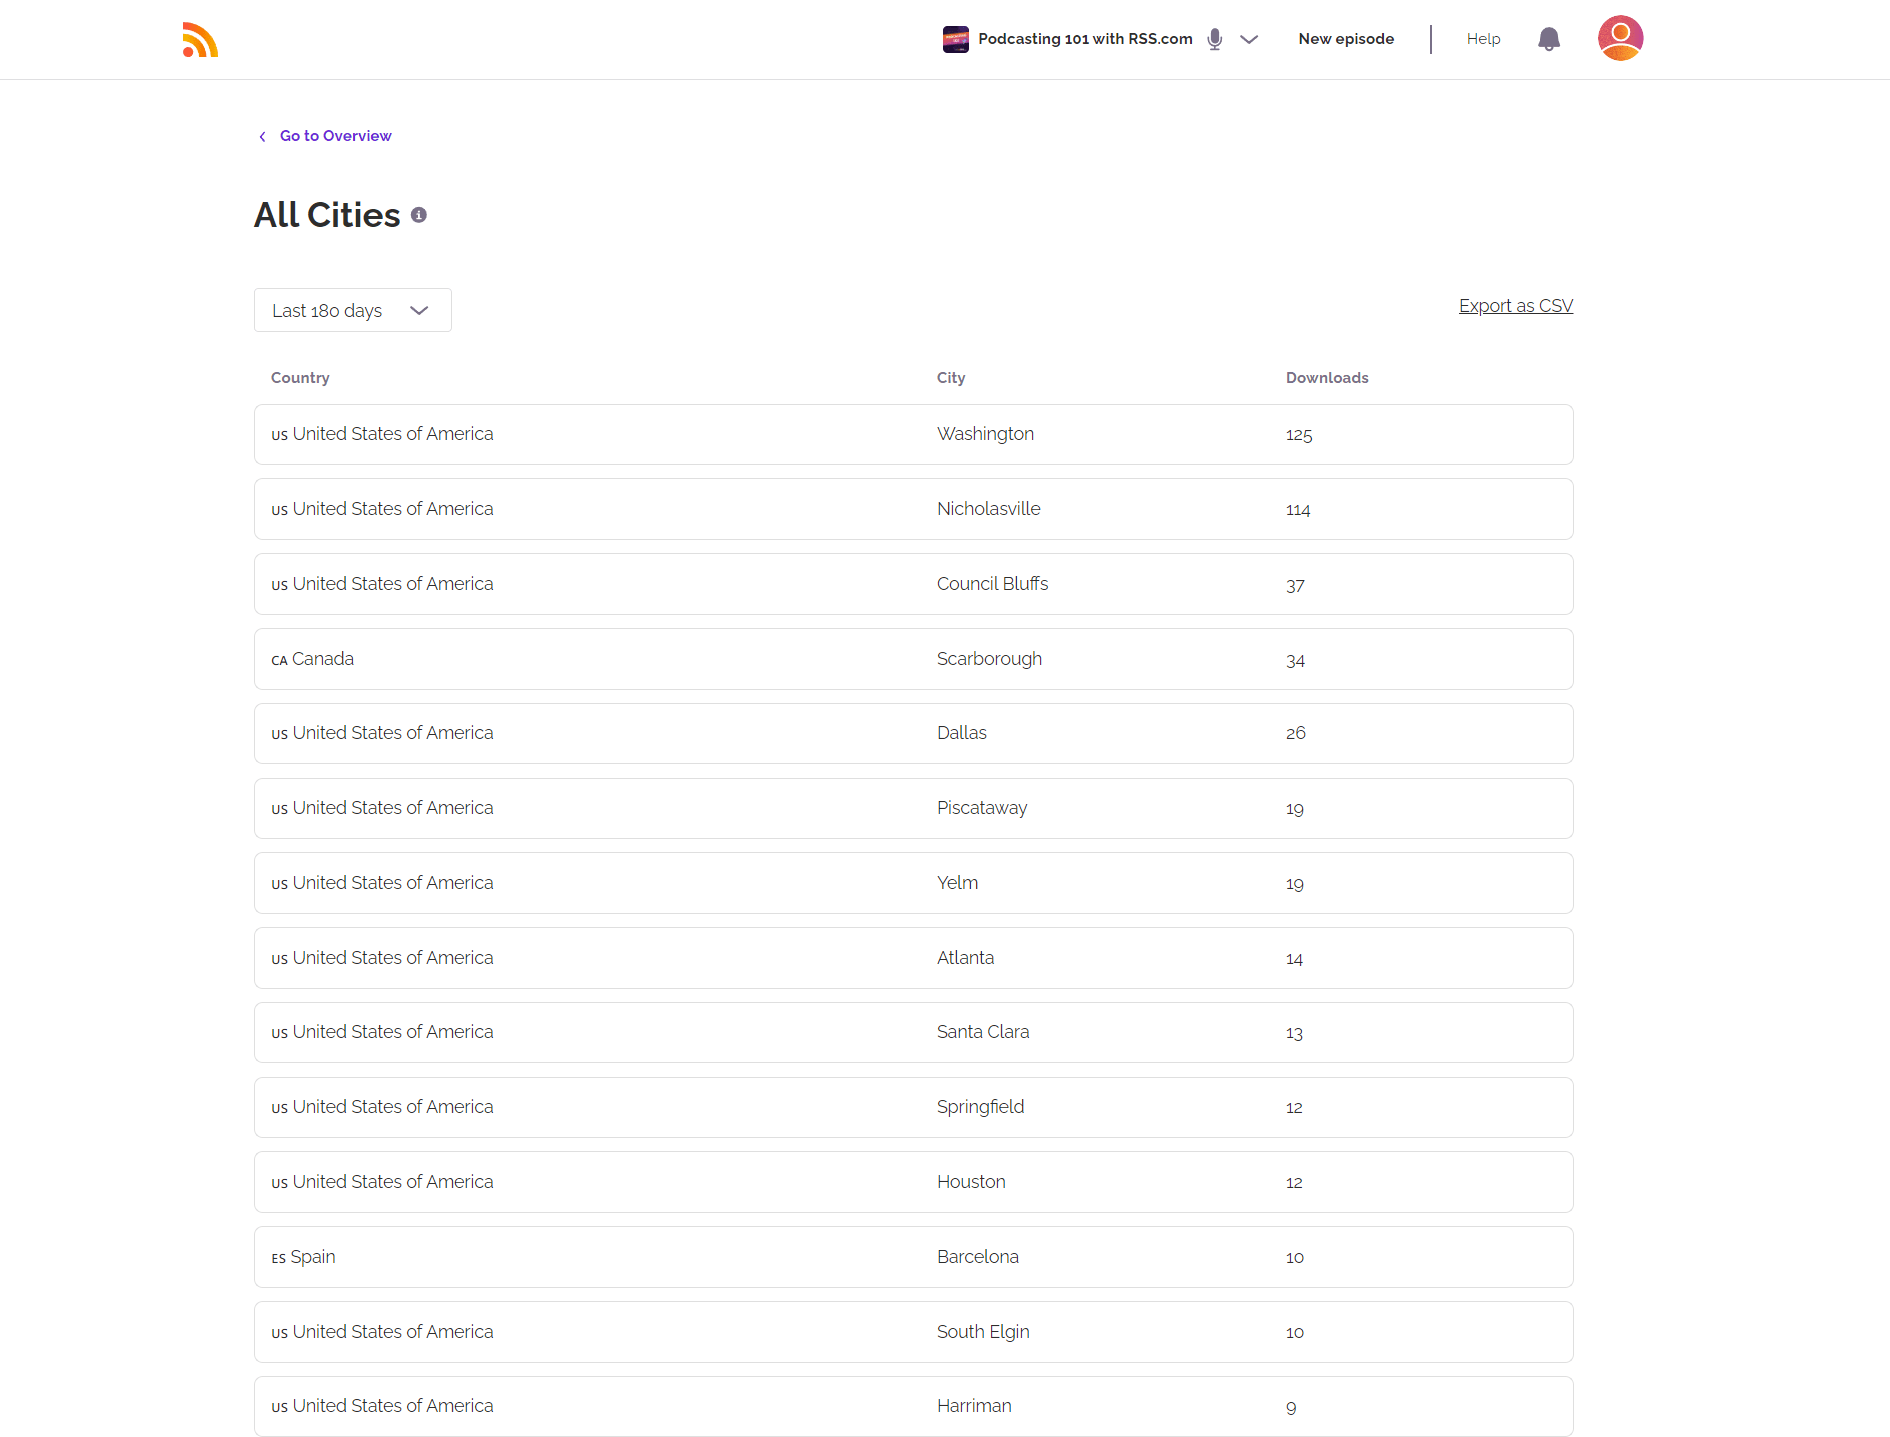Open the notifications bell
The image size is (1890, 1437).
1548,39
